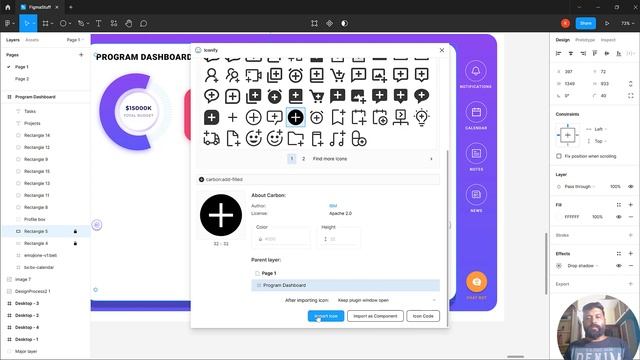Toggle the contrast mask icon
This screenshot has height=360, width=640.
coord(344,23)
